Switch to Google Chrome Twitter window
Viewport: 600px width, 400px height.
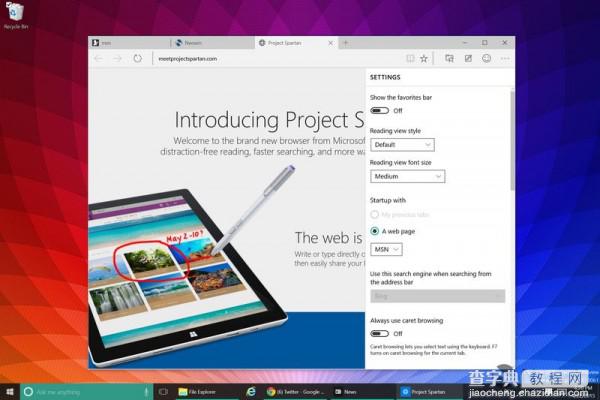click(x=295, y=392)
